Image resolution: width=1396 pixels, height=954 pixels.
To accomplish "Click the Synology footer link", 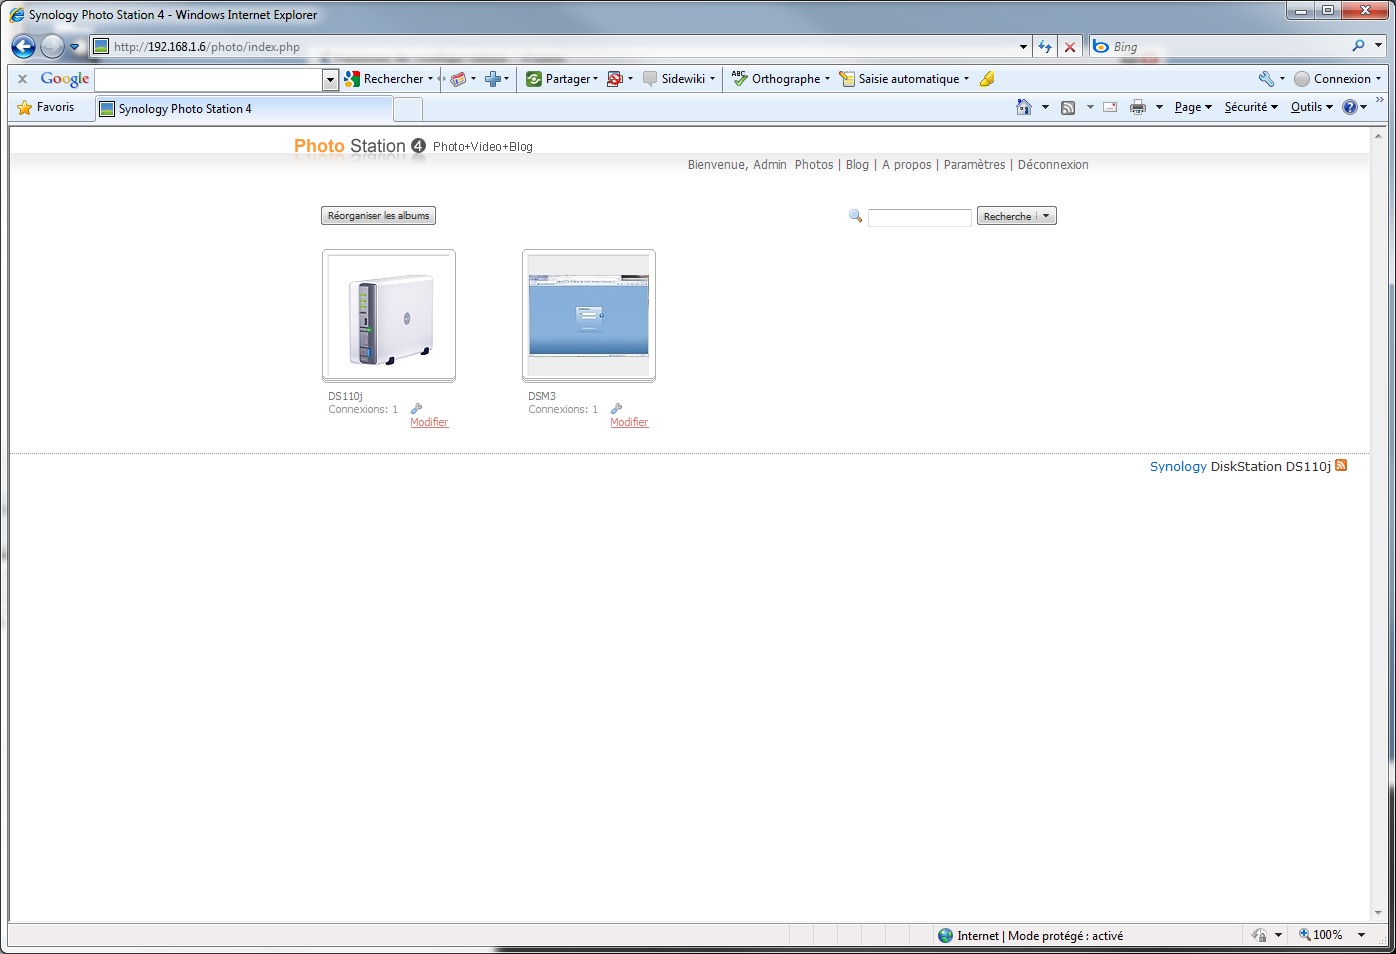I will [x=1178, y=467].
